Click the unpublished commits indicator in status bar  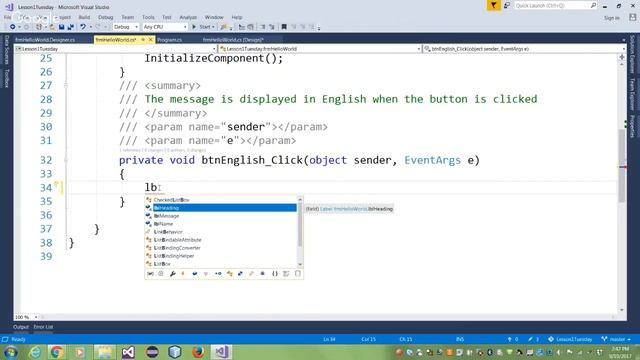(513, 339)
